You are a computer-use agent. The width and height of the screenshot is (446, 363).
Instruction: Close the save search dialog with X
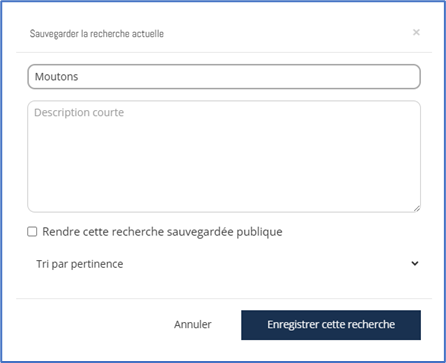coord(416,32)
